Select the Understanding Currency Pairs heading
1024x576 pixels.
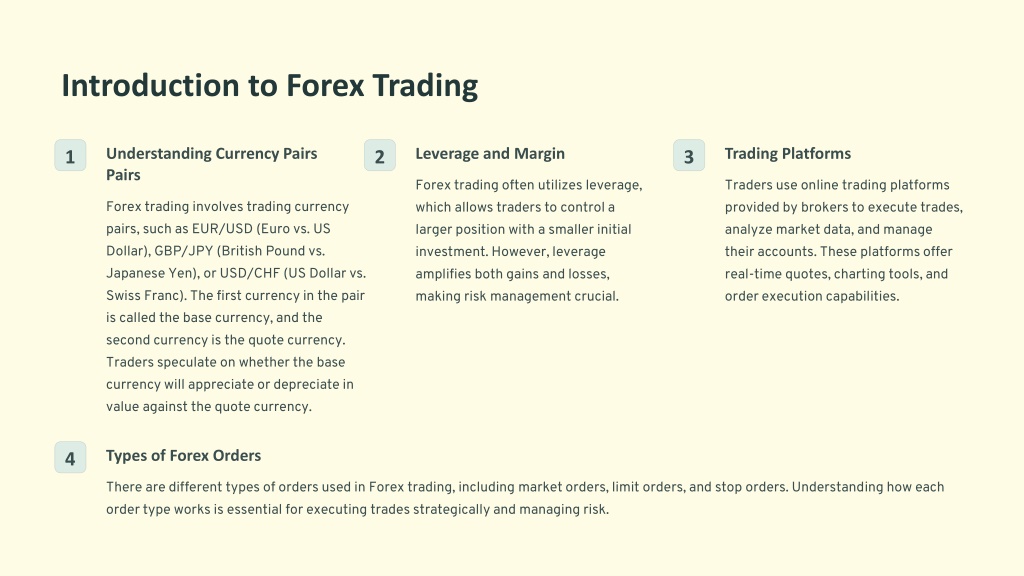[212, 164]
